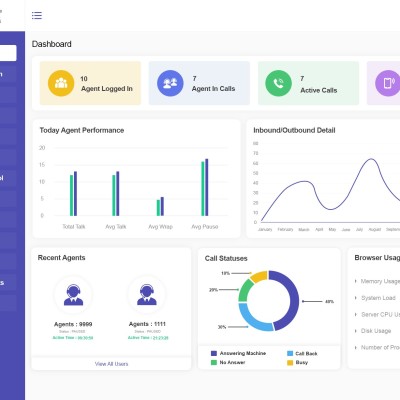The height and width of the screenshot is (400, 400).
Task: Expand the System Load item
Action: click(375, 298)
